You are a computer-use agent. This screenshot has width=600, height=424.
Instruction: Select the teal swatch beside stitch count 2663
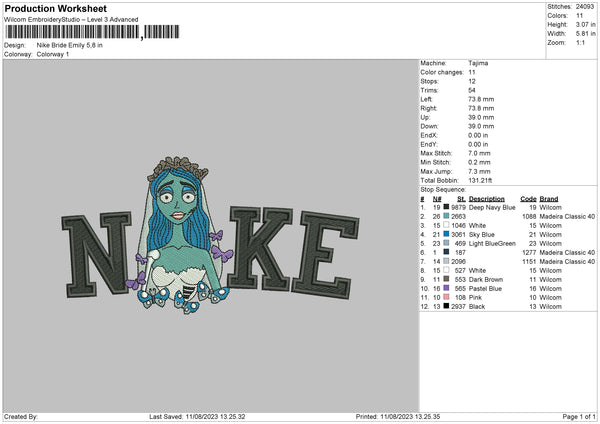(x=446, y=216)
